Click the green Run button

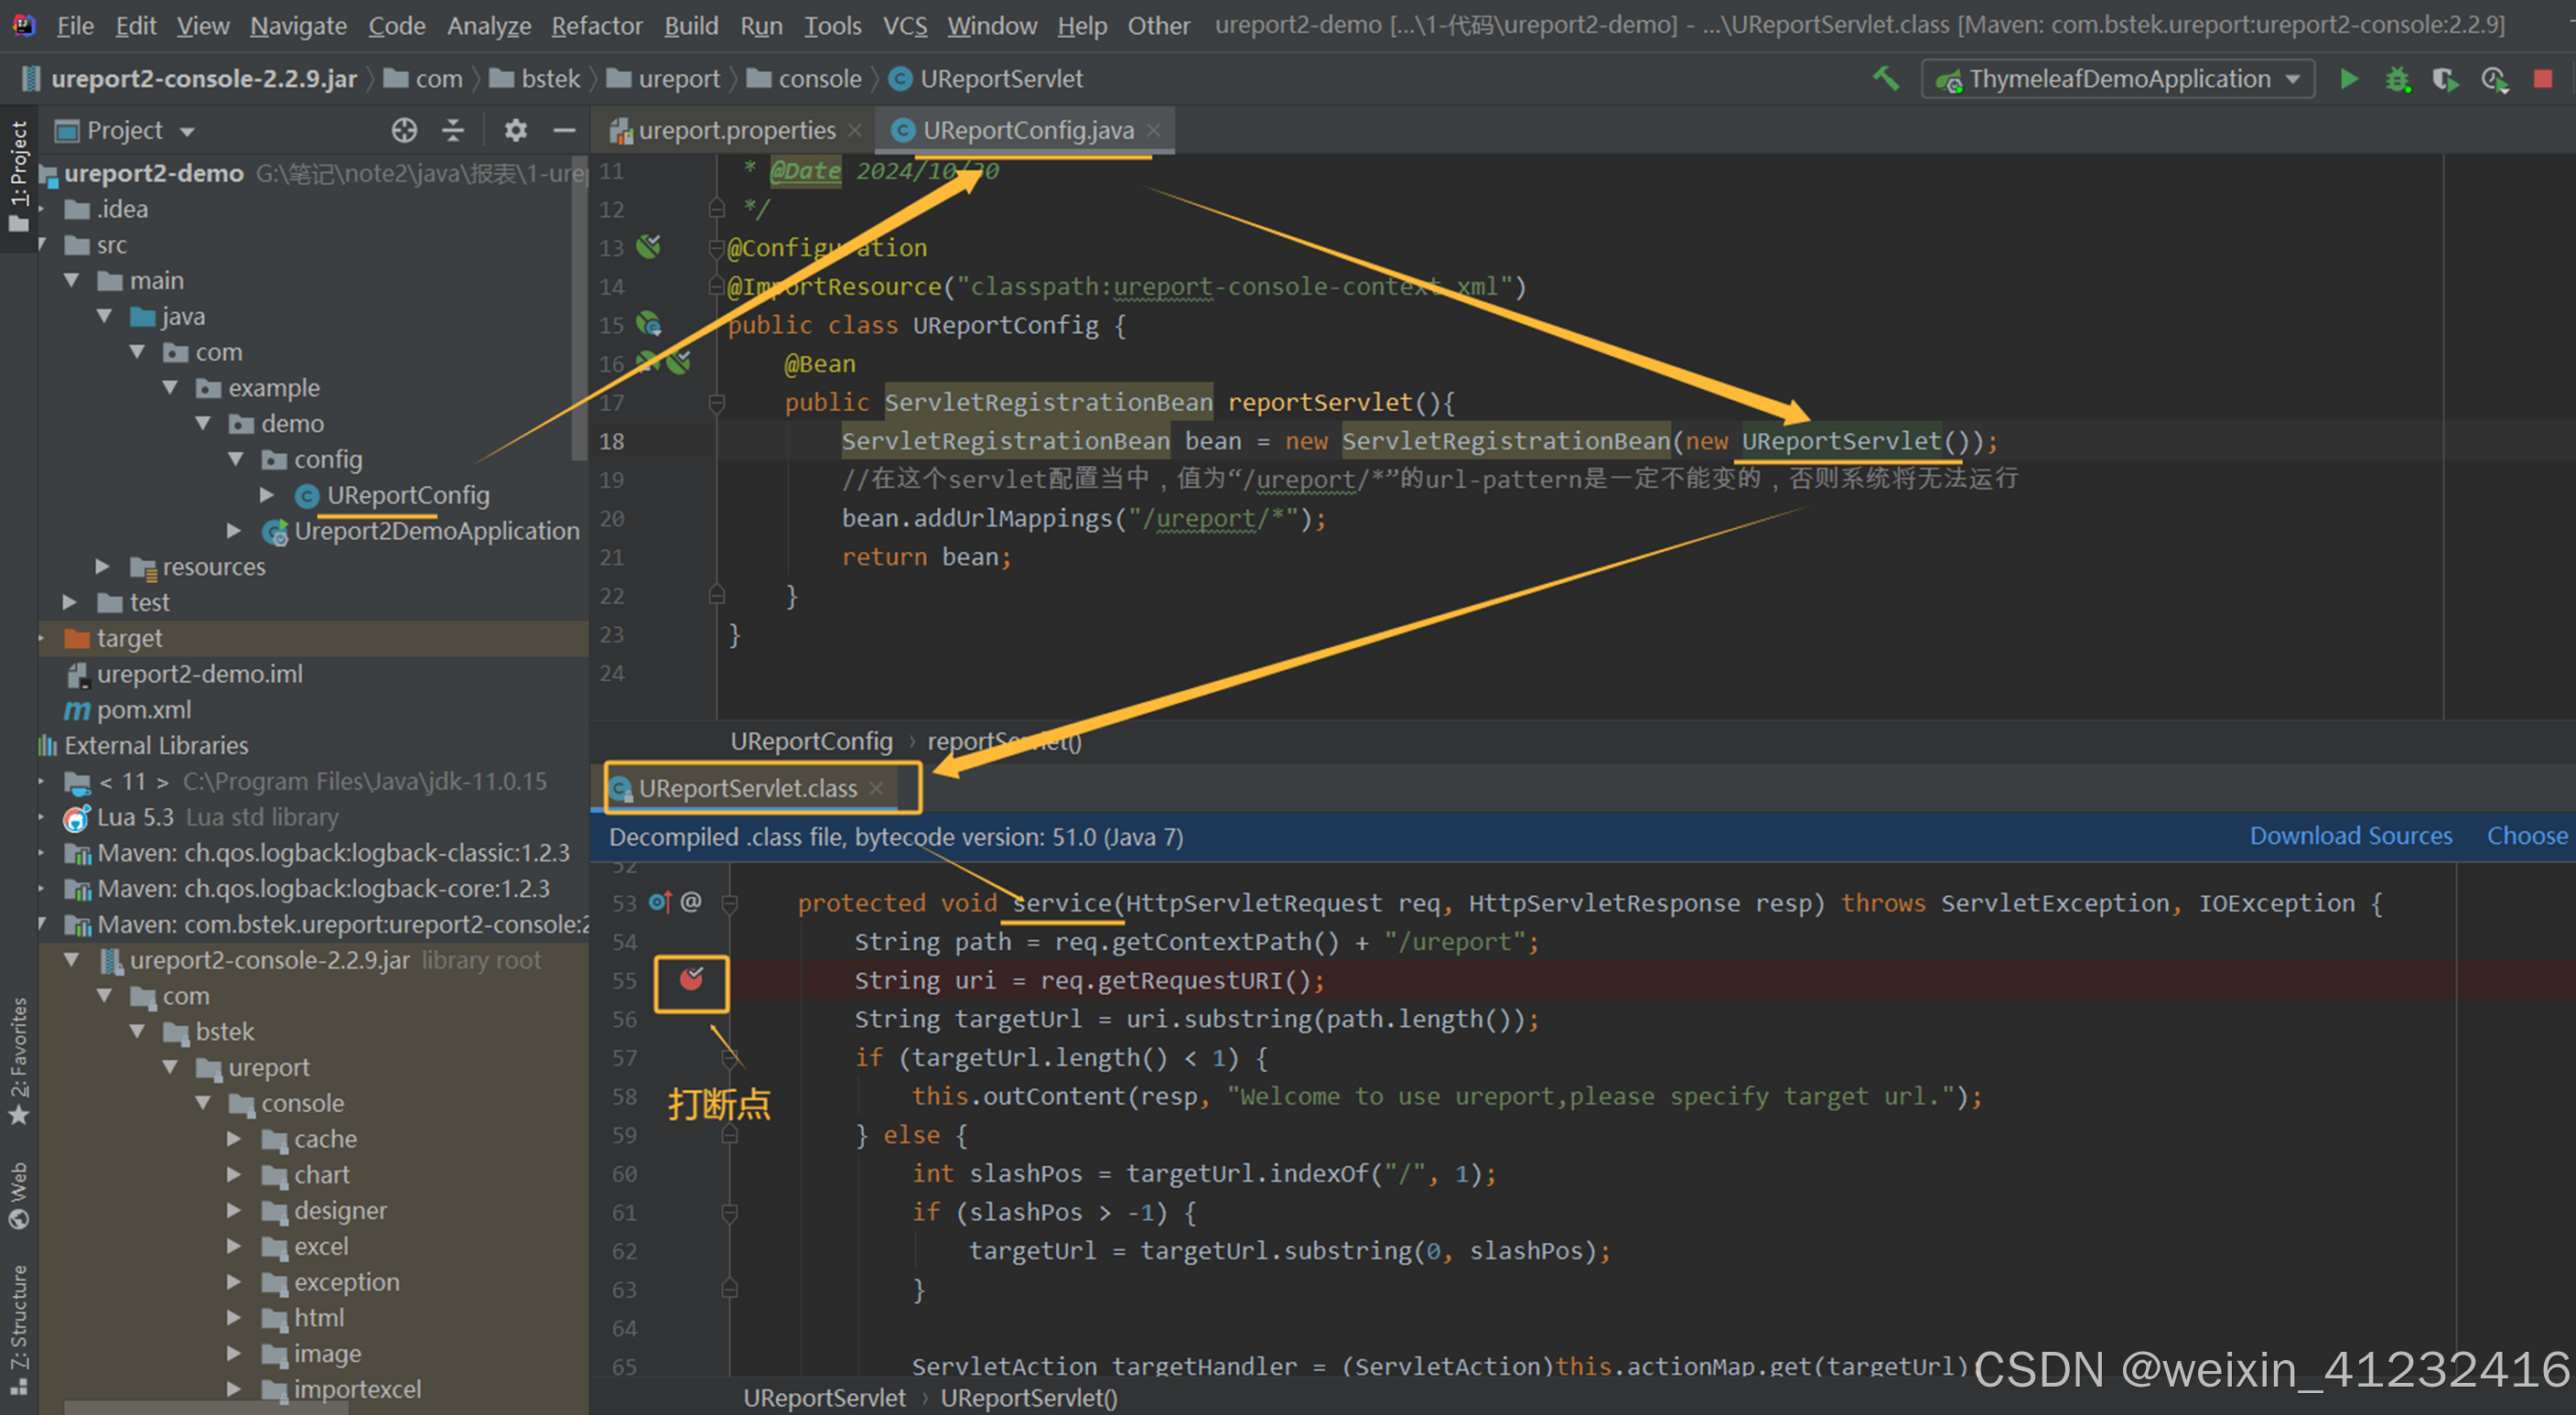pos(2349,79)
